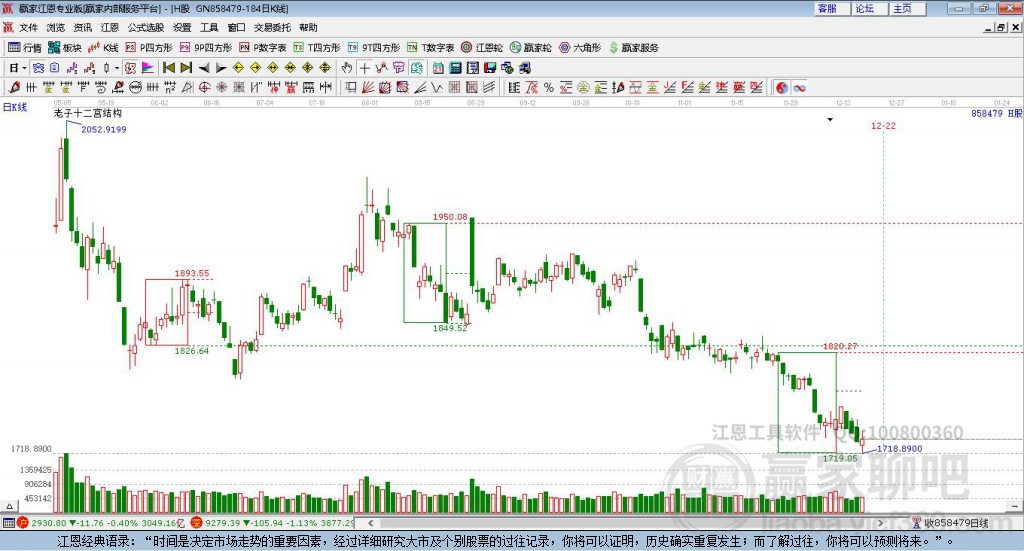This screenshot has width=1024, height=551.
Task: Open 赢家服务 with the dollar icon
Action: tap(633, 48)
